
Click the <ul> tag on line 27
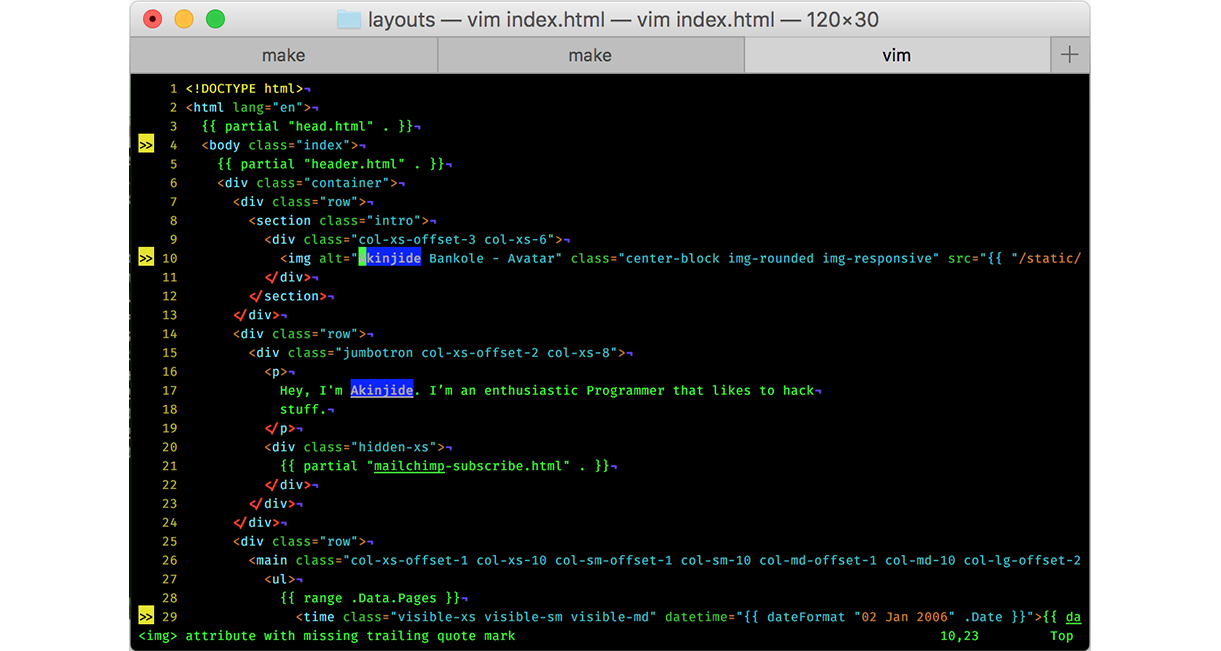click(280, 579)
